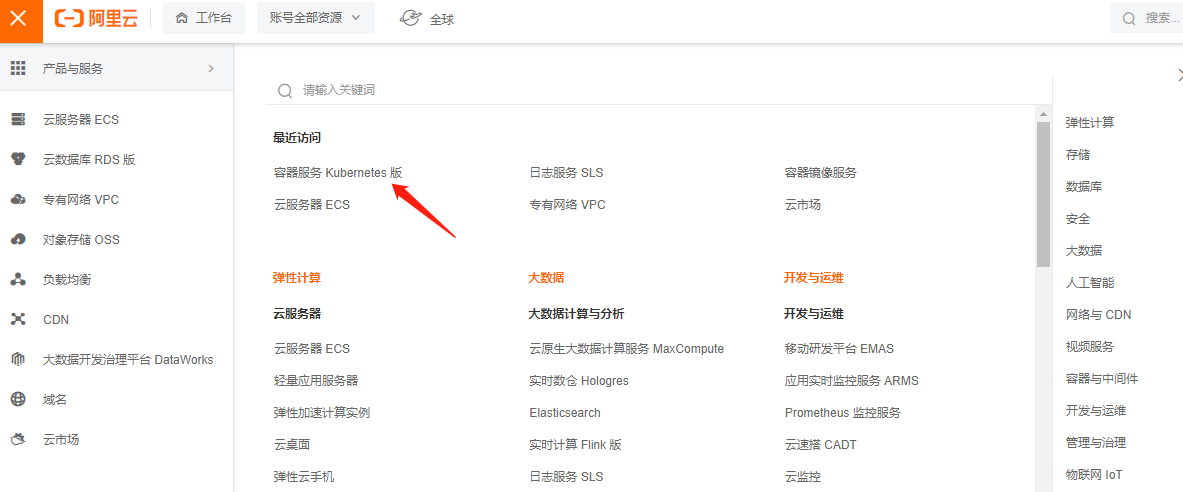Open 云监控 link
The image size is (1183, 492).
pyautogui.click(x=803, y=476)
